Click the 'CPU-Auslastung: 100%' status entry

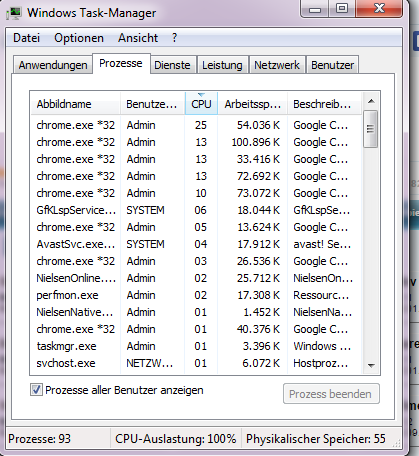[176, 439]
